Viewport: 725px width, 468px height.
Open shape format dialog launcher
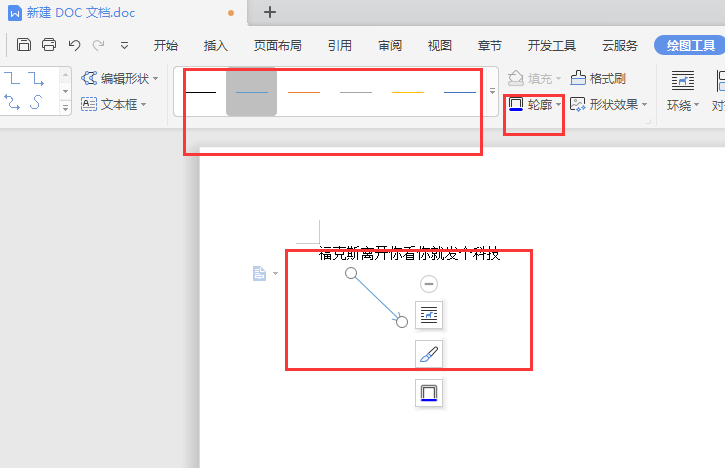click(649, 122)
